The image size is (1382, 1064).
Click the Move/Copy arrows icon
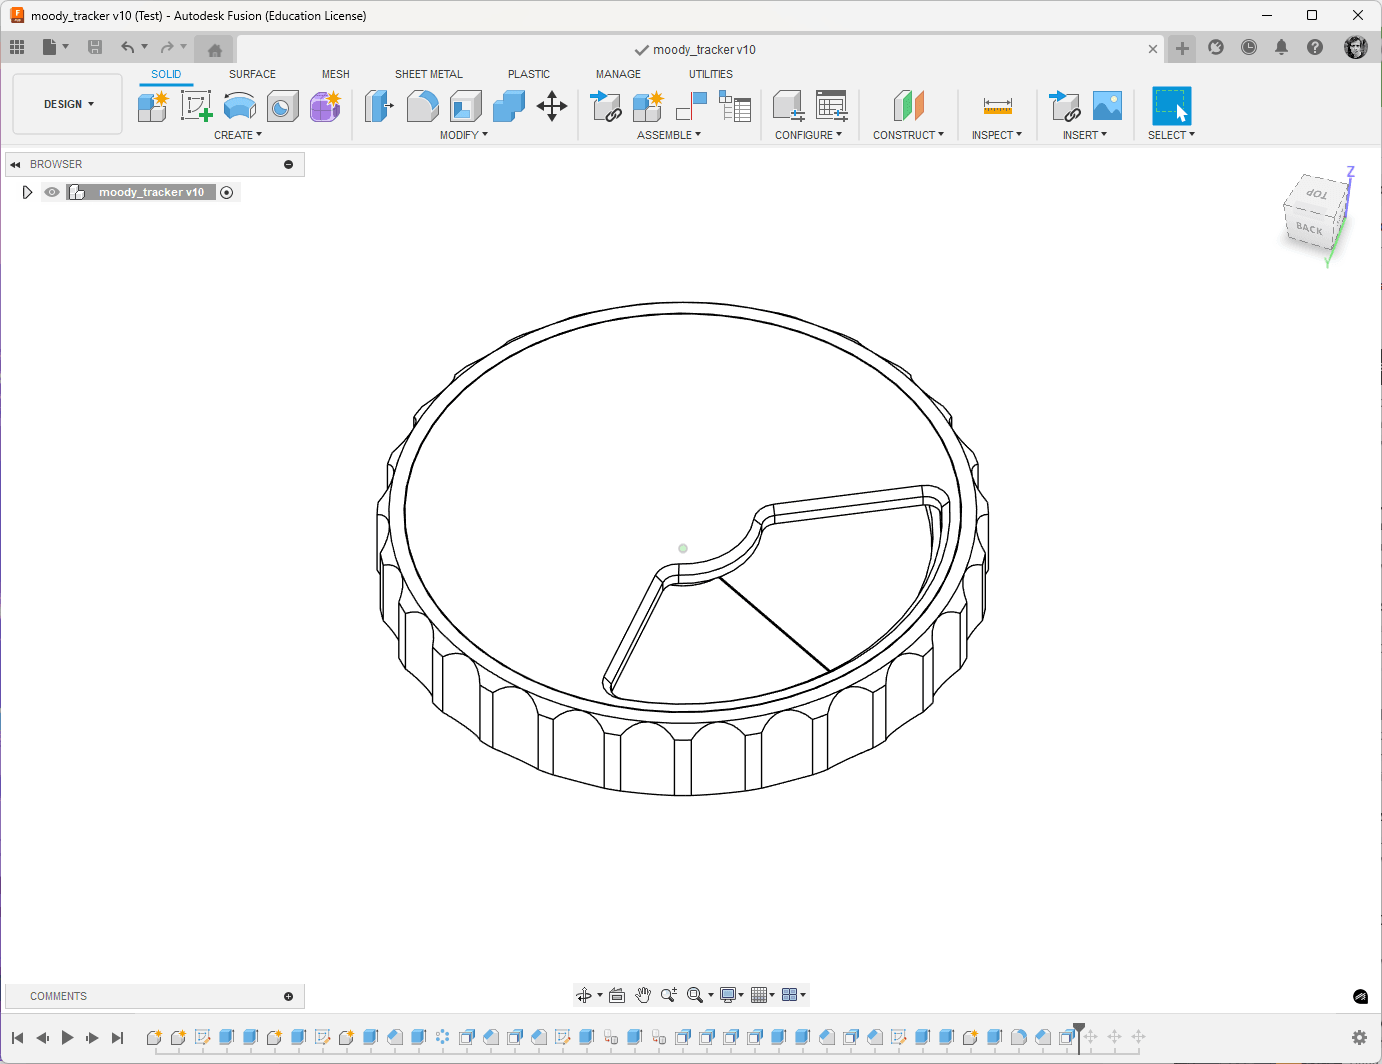click(x=552, y=105)
